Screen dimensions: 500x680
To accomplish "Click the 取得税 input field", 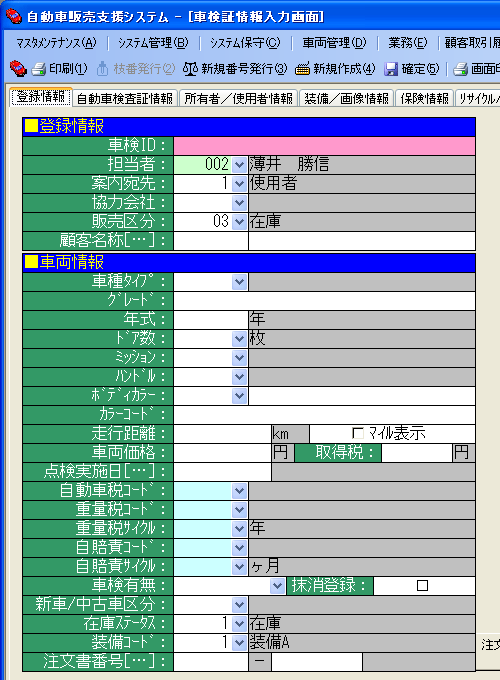I will pyautogui.click(x=417, y=453).
